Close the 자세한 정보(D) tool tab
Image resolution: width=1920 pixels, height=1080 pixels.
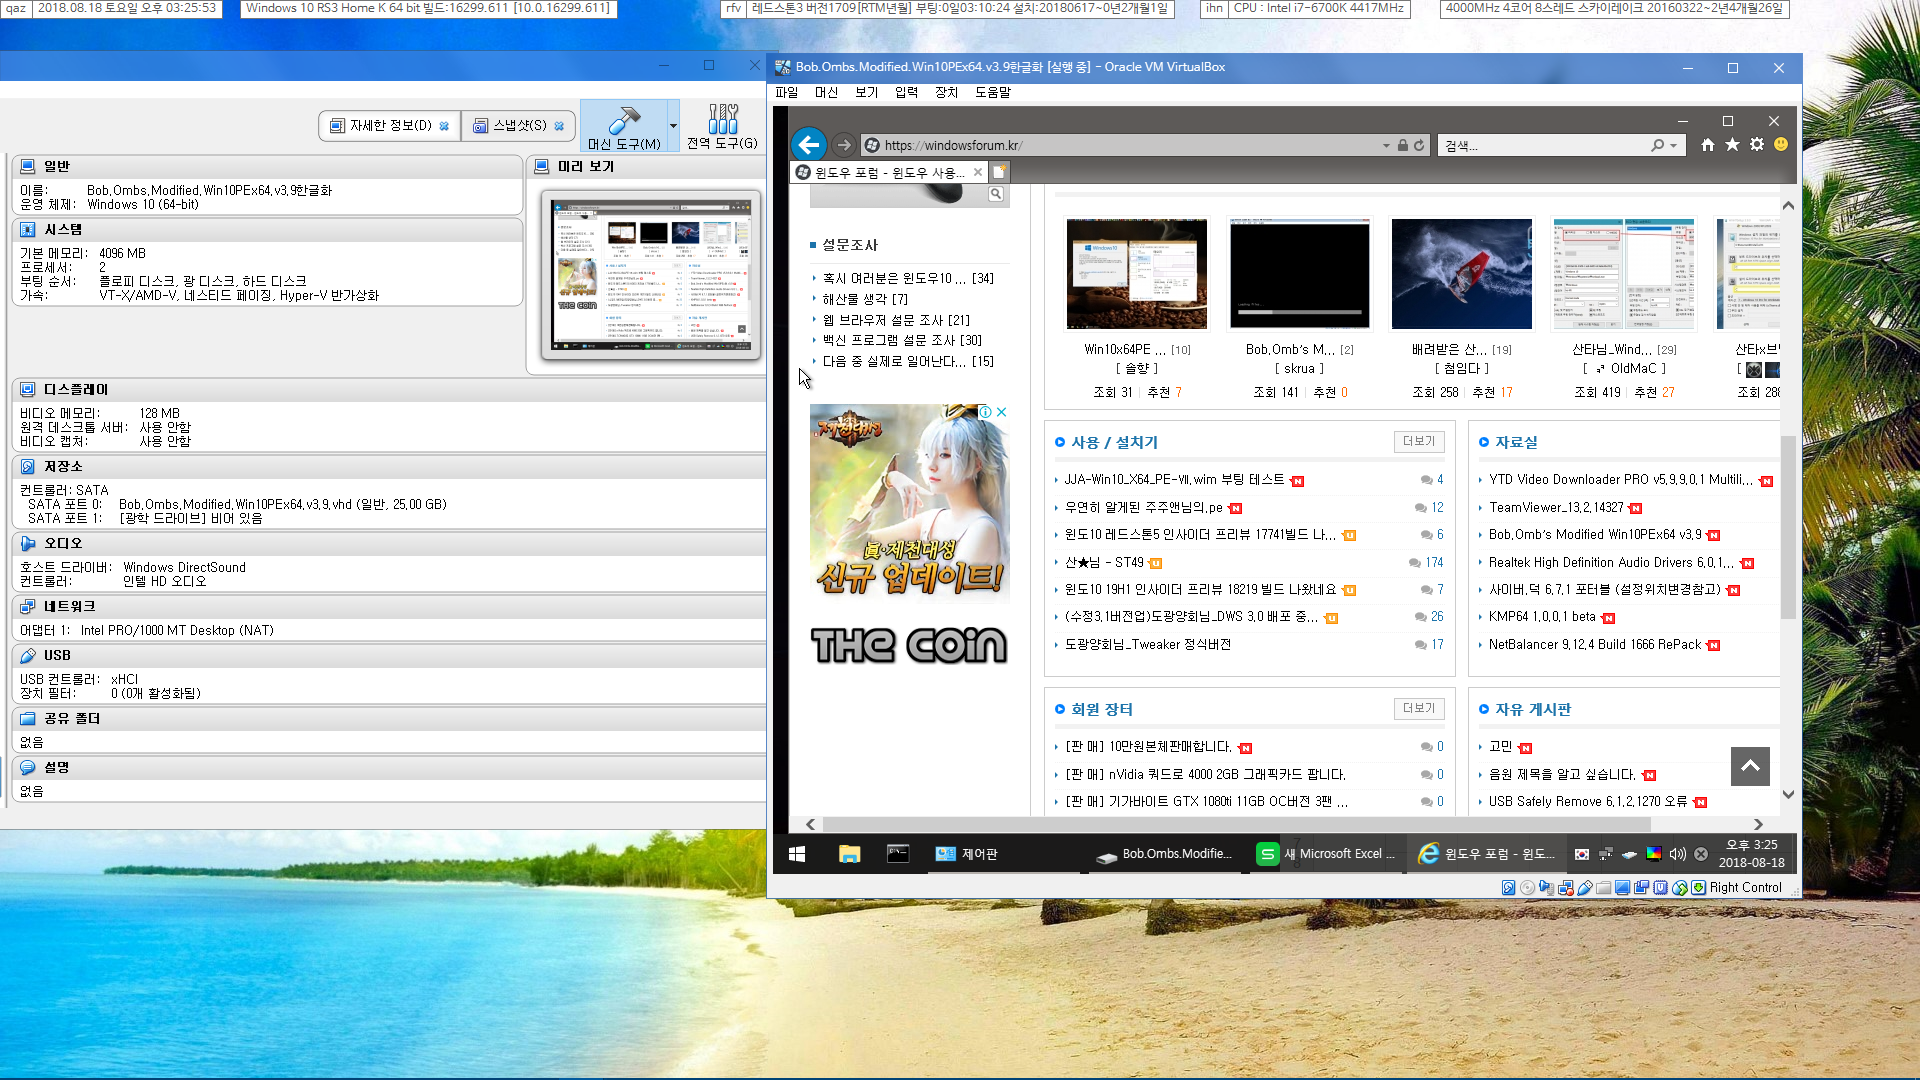point(444,126)
